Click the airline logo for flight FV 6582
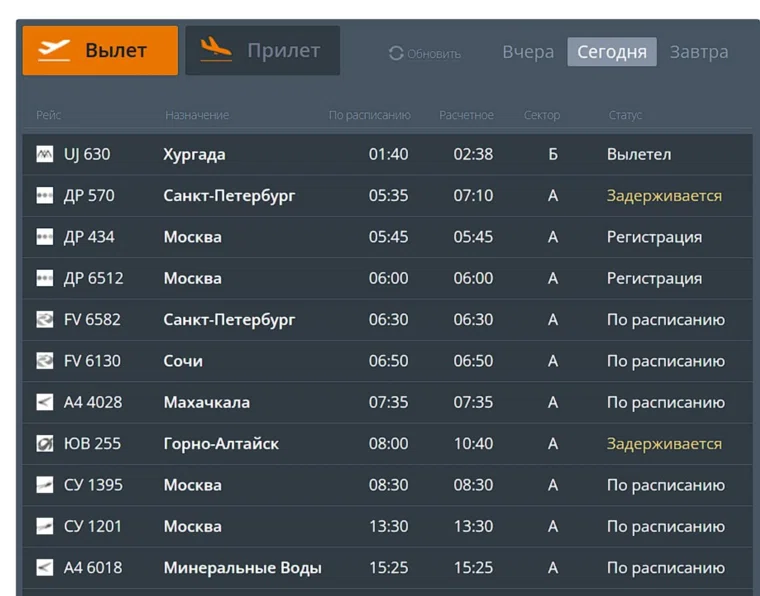Viewport: 760px width, 596px height. coord(44,320)
